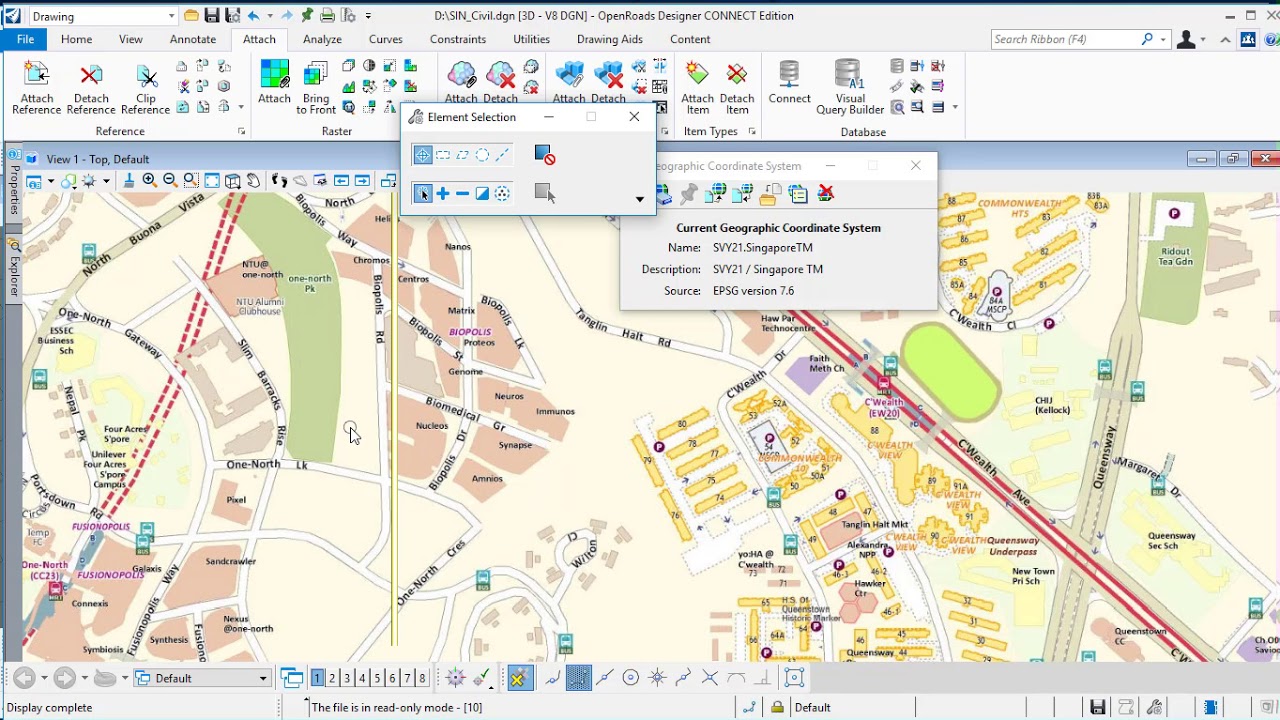
Task: Click the Save Settings disk icon in status bar
Action: click(1098, 707)
